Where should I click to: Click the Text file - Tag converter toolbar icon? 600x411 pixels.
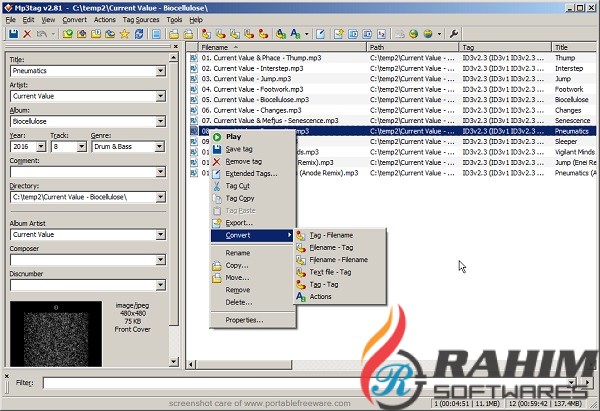pyautogui.click(x=249, y=34)
